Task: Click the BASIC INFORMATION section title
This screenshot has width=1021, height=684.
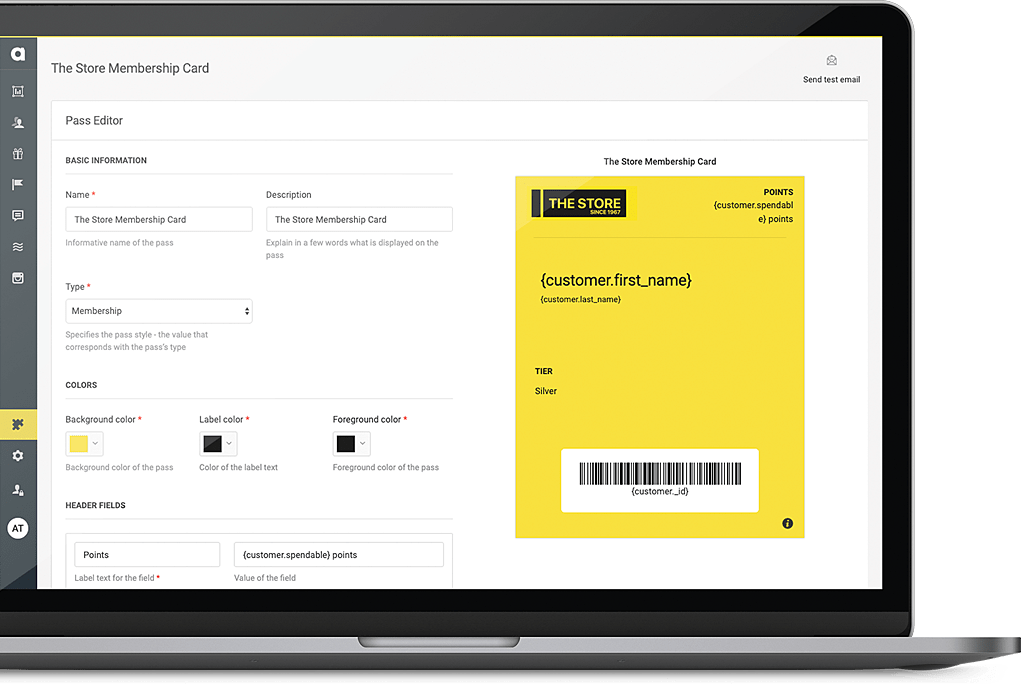Action: pos(106,160)
